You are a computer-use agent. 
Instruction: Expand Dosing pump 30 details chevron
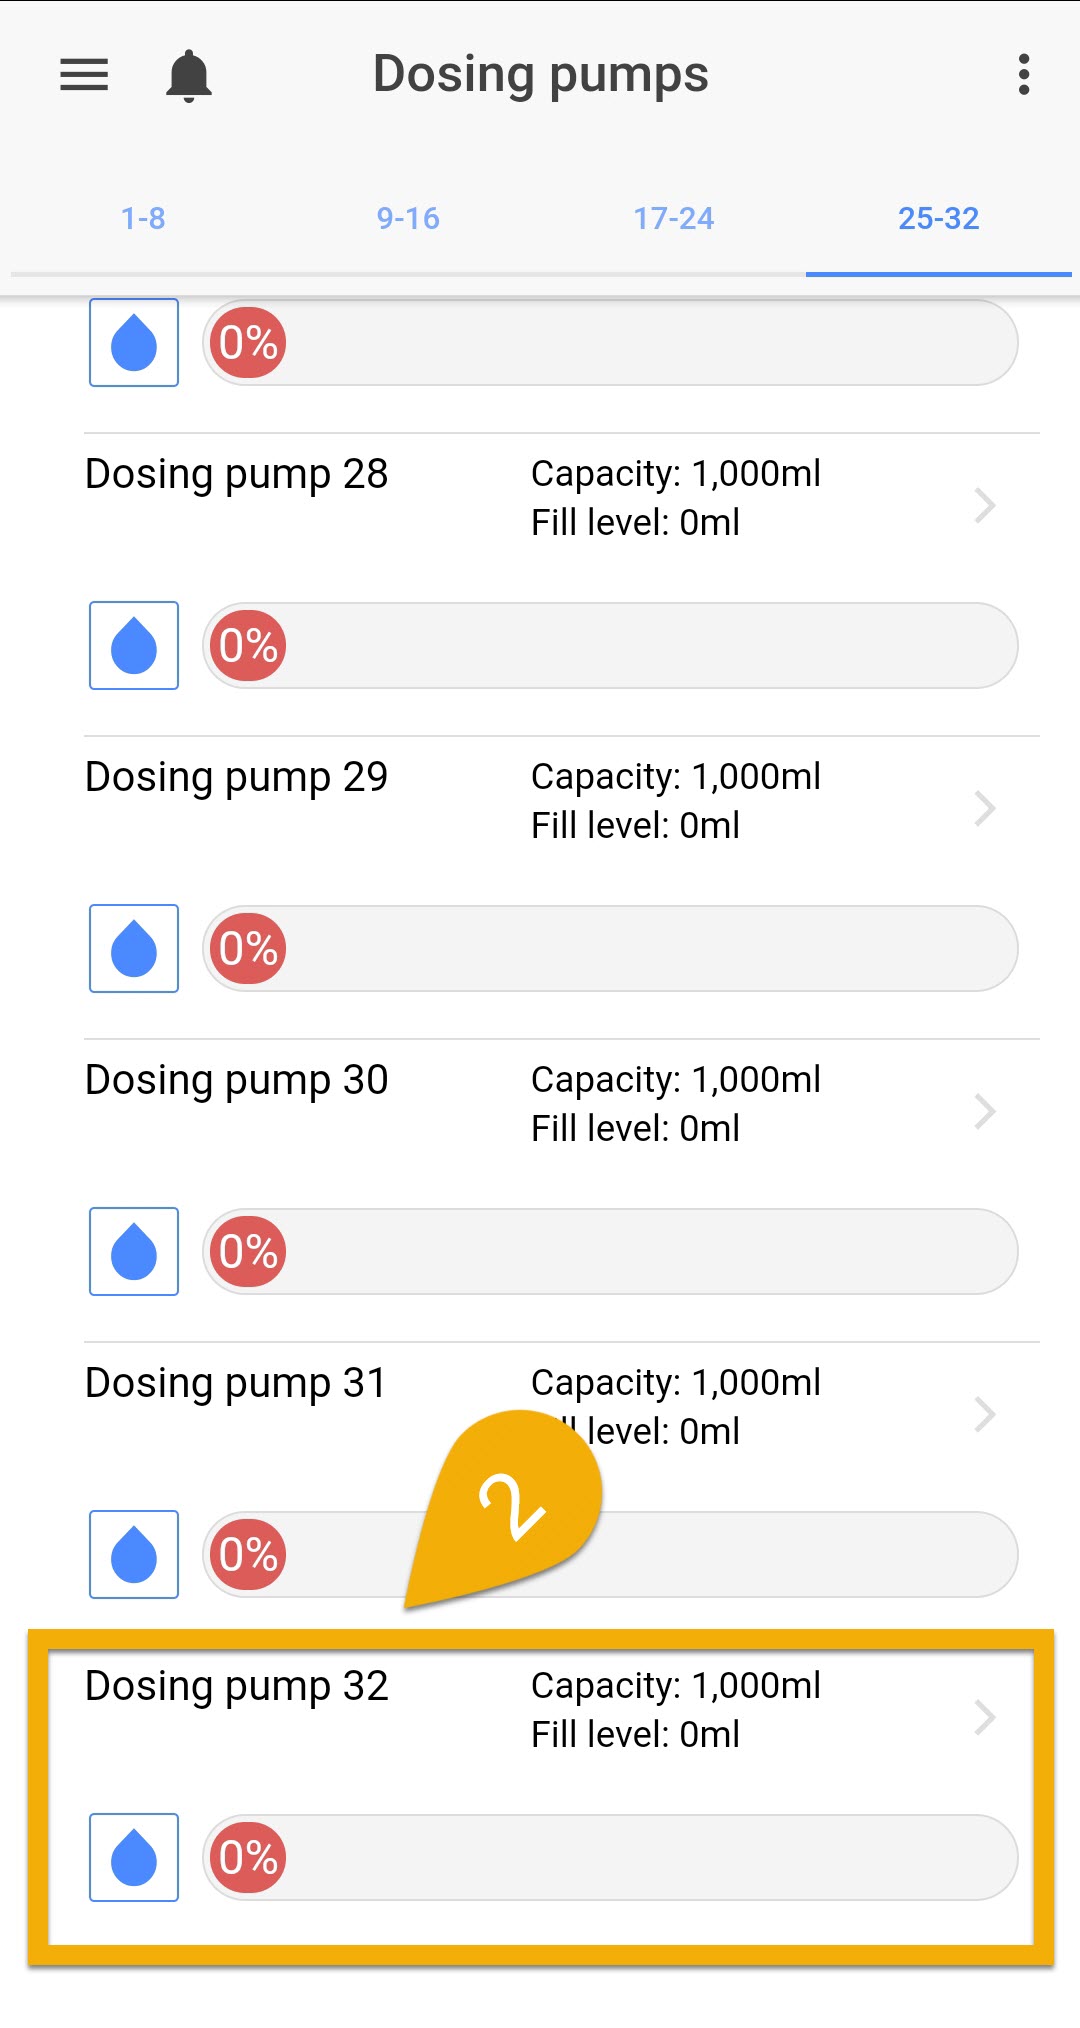point(985,1111)
